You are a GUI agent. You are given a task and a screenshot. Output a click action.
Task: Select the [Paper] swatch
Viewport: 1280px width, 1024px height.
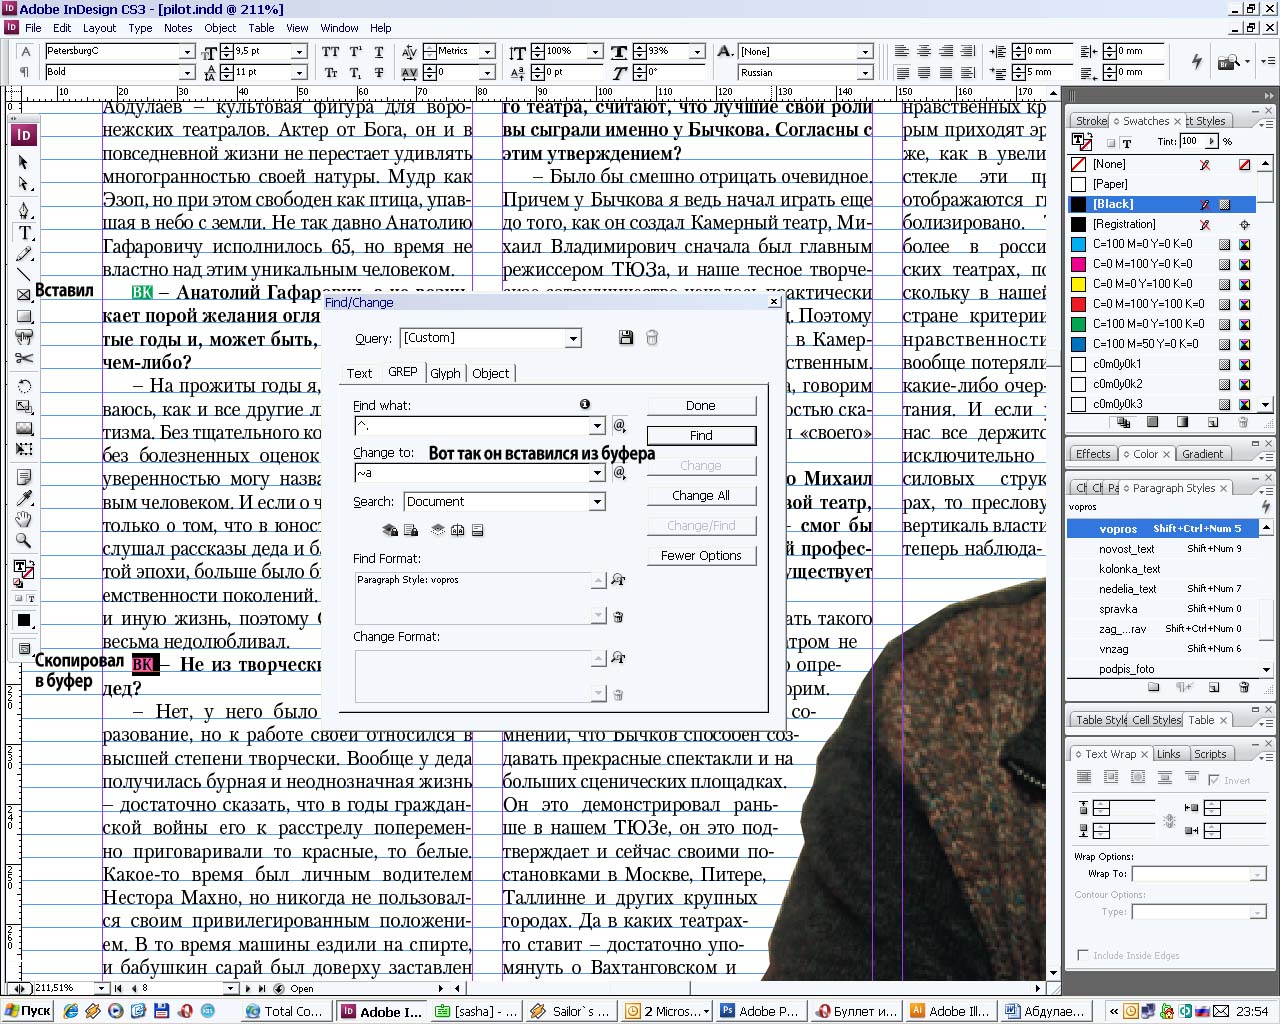(x=1161, y=184)
